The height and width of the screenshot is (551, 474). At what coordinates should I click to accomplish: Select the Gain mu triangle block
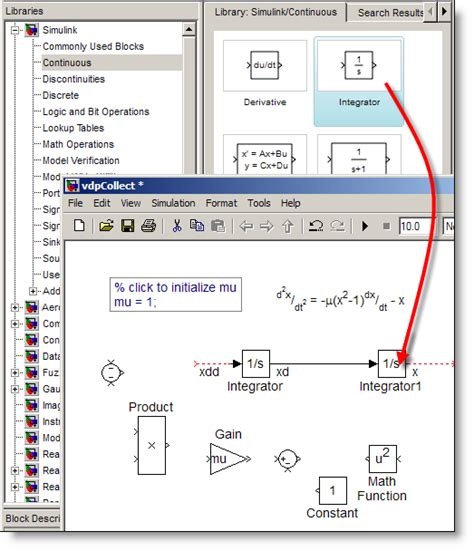click(x=228, y=459)
